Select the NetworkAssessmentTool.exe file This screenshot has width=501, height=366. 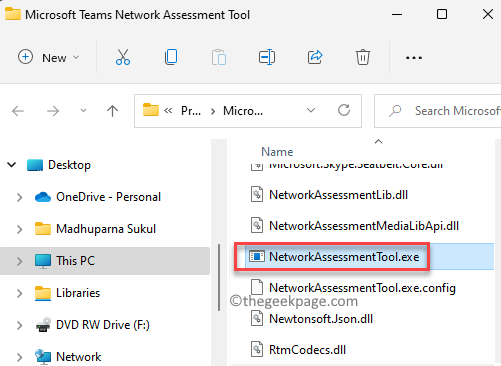tap(344, 257)
